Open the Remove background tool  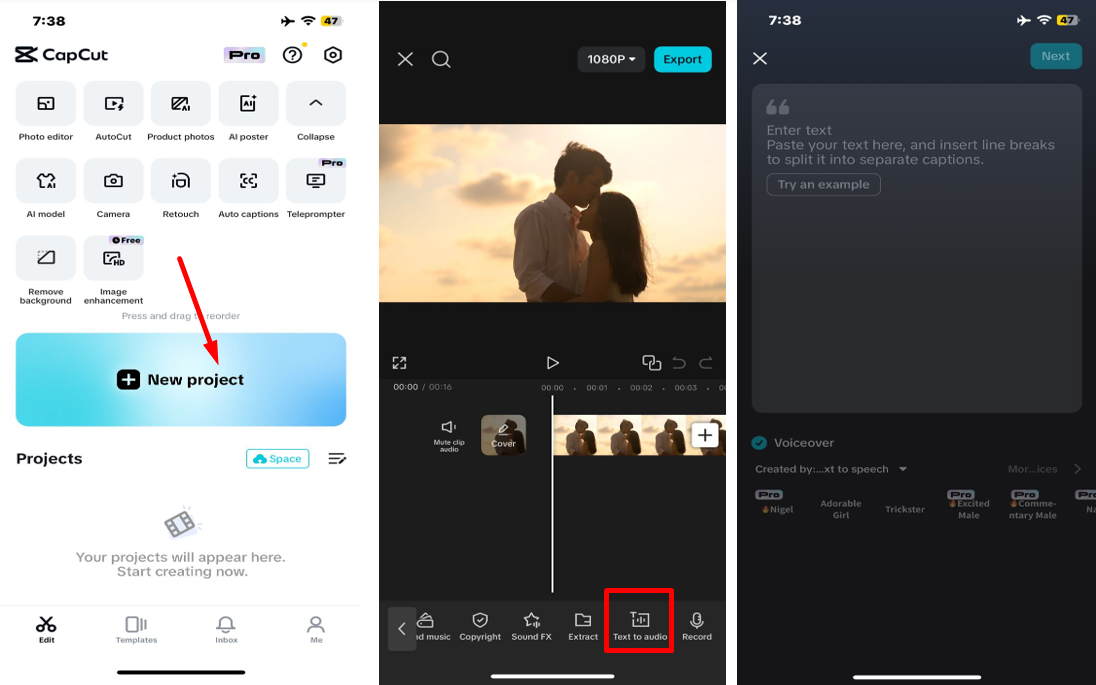coord(45,259)
